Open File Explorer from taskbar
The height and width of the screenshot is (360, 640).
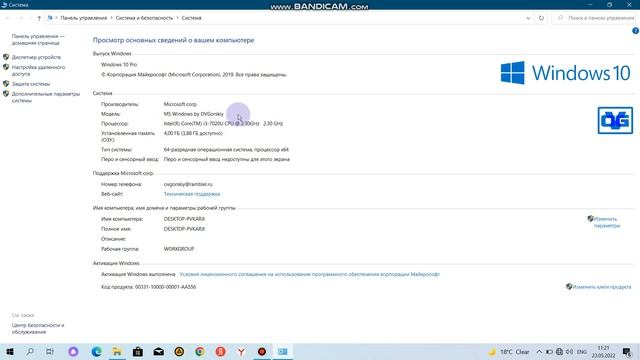click(117, 351)
